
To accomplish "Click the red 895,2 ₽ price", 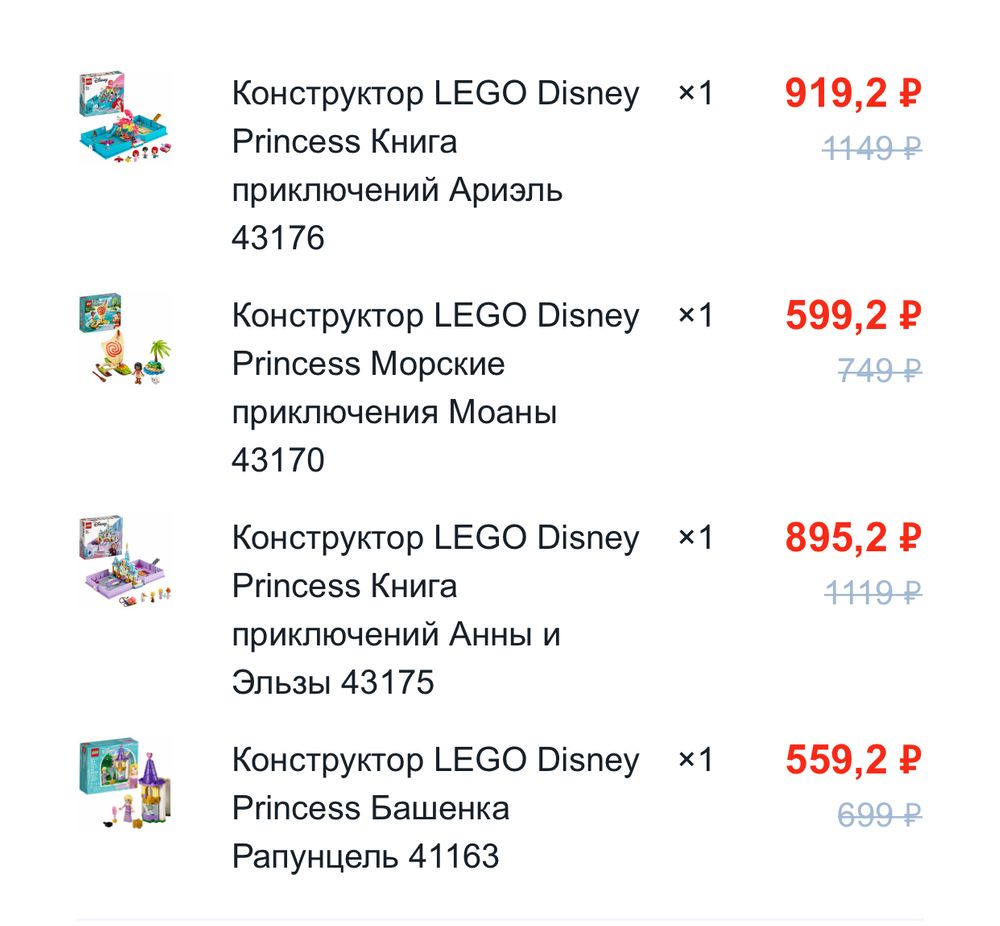I will (x=852, y=538).
